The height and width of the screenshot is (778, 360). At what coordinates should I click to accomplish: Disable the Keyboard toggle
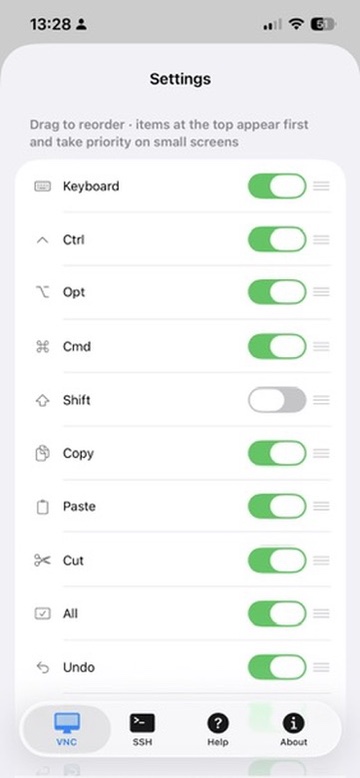tap(277, 186)
